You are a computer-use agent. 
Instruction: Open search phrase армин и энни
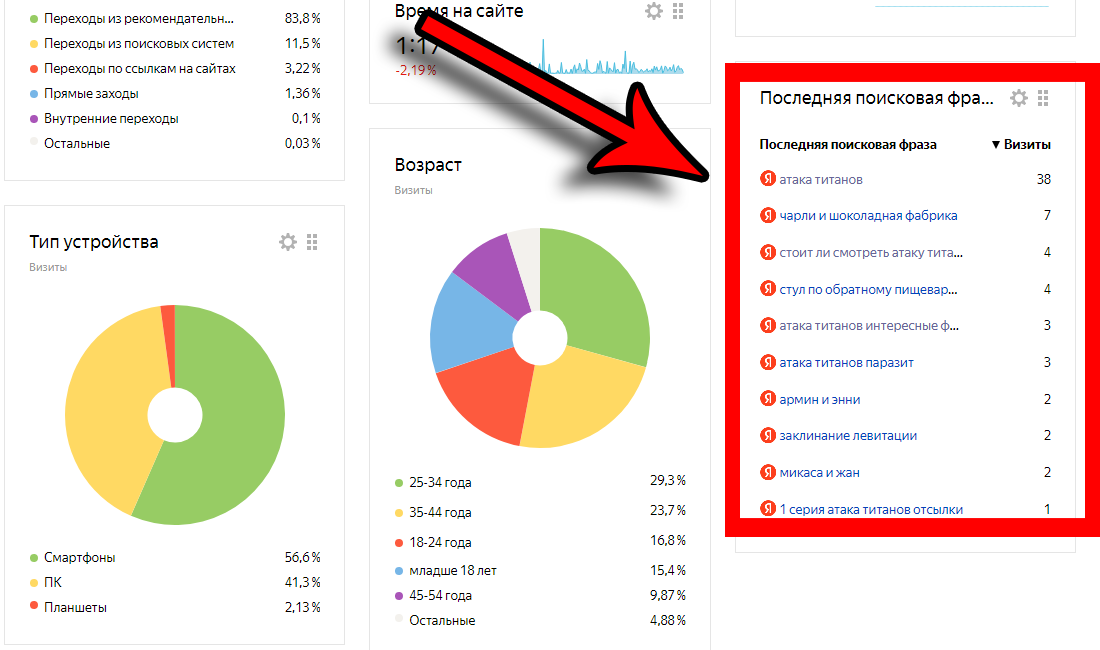coord(820,400)
